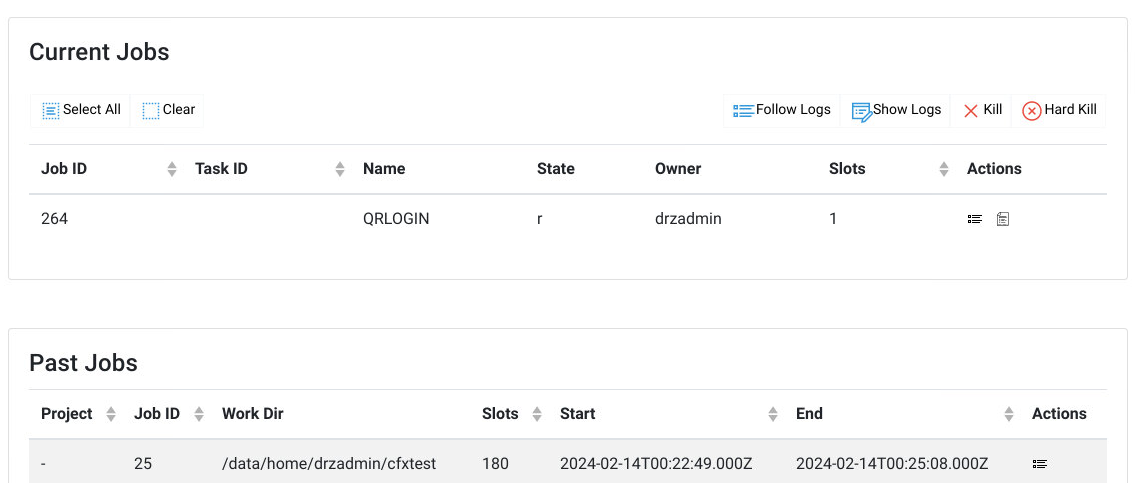Screen dimensions: 1137x483
Task: Sort past jobs by Start time
Action: click(x=773, y=414)
